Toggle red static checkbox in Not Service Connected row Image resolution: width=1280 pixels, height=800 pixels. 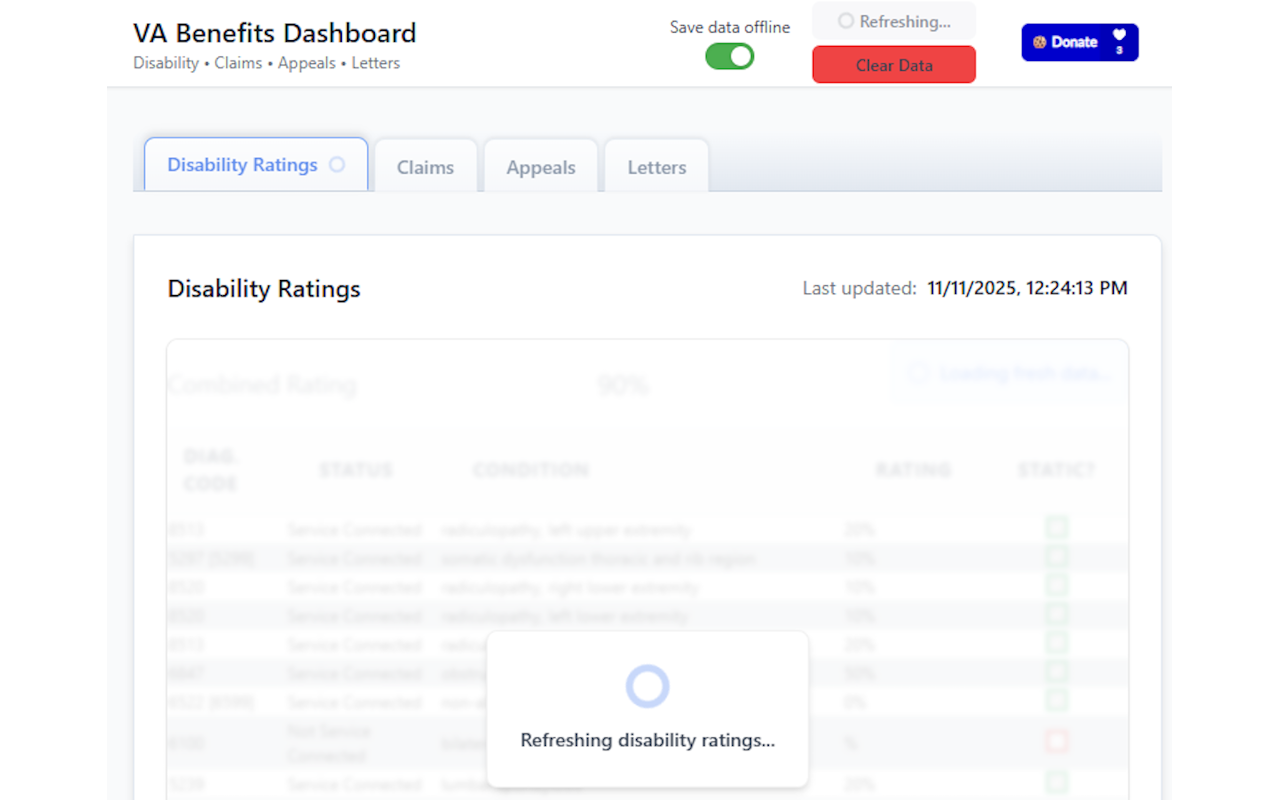pos(1057,742)
